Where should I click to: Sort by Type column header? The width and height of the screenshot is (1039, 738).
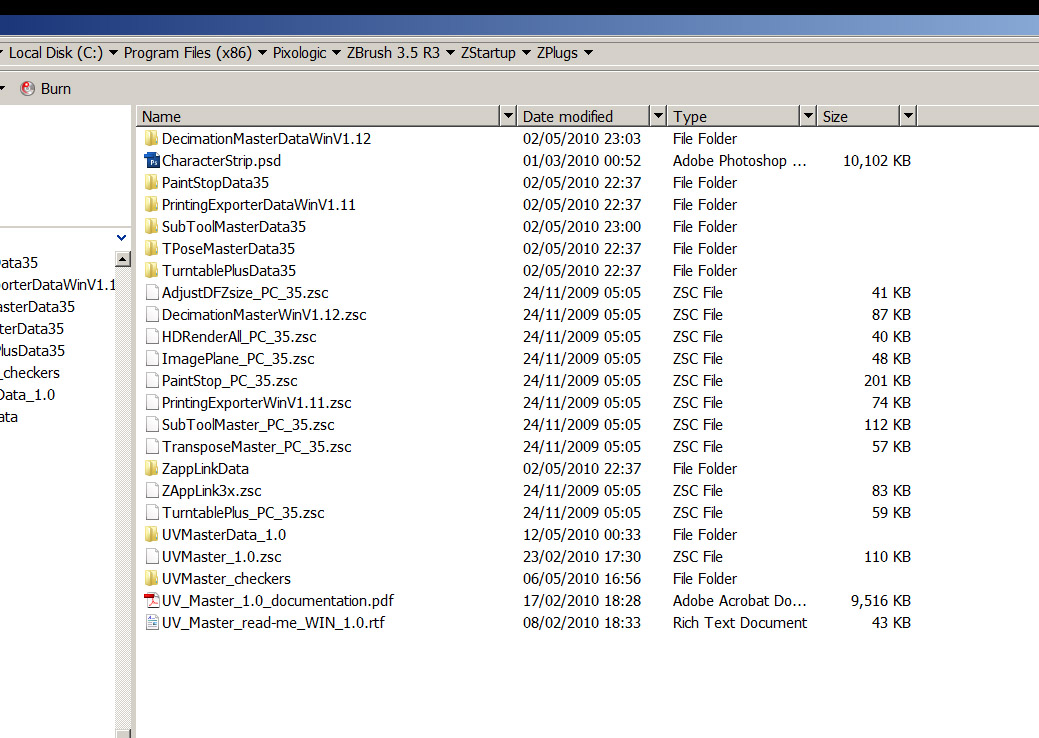(x=734, y=116)
